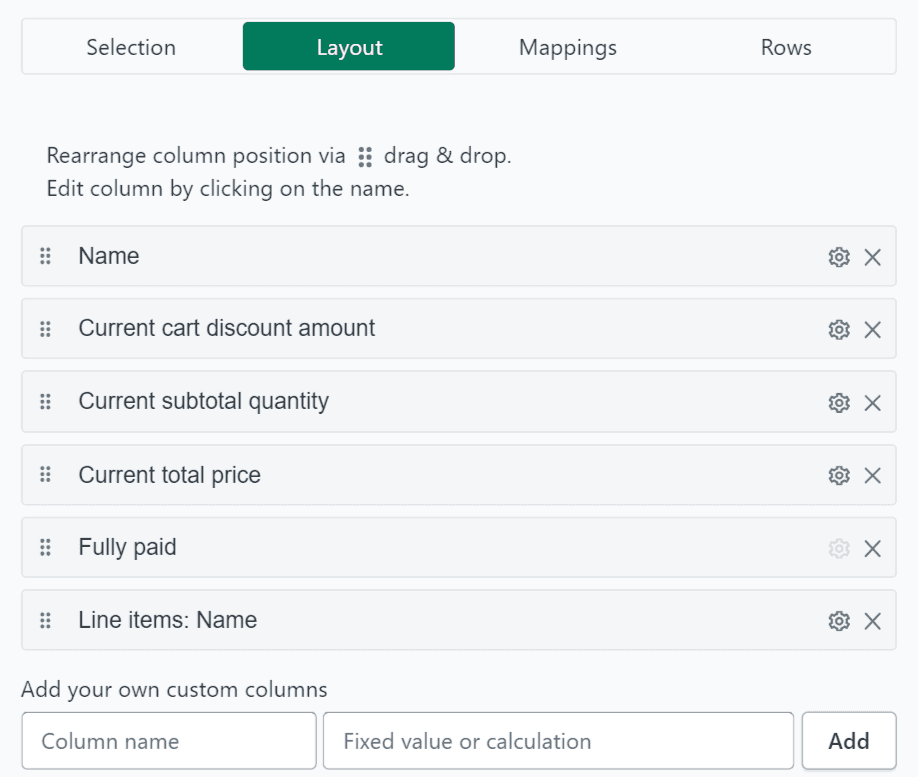Image resolution: width=918 pixels, height=777 pixels.
Task: Click drag handle of Current cart discount amount
Action: [45, 328]
